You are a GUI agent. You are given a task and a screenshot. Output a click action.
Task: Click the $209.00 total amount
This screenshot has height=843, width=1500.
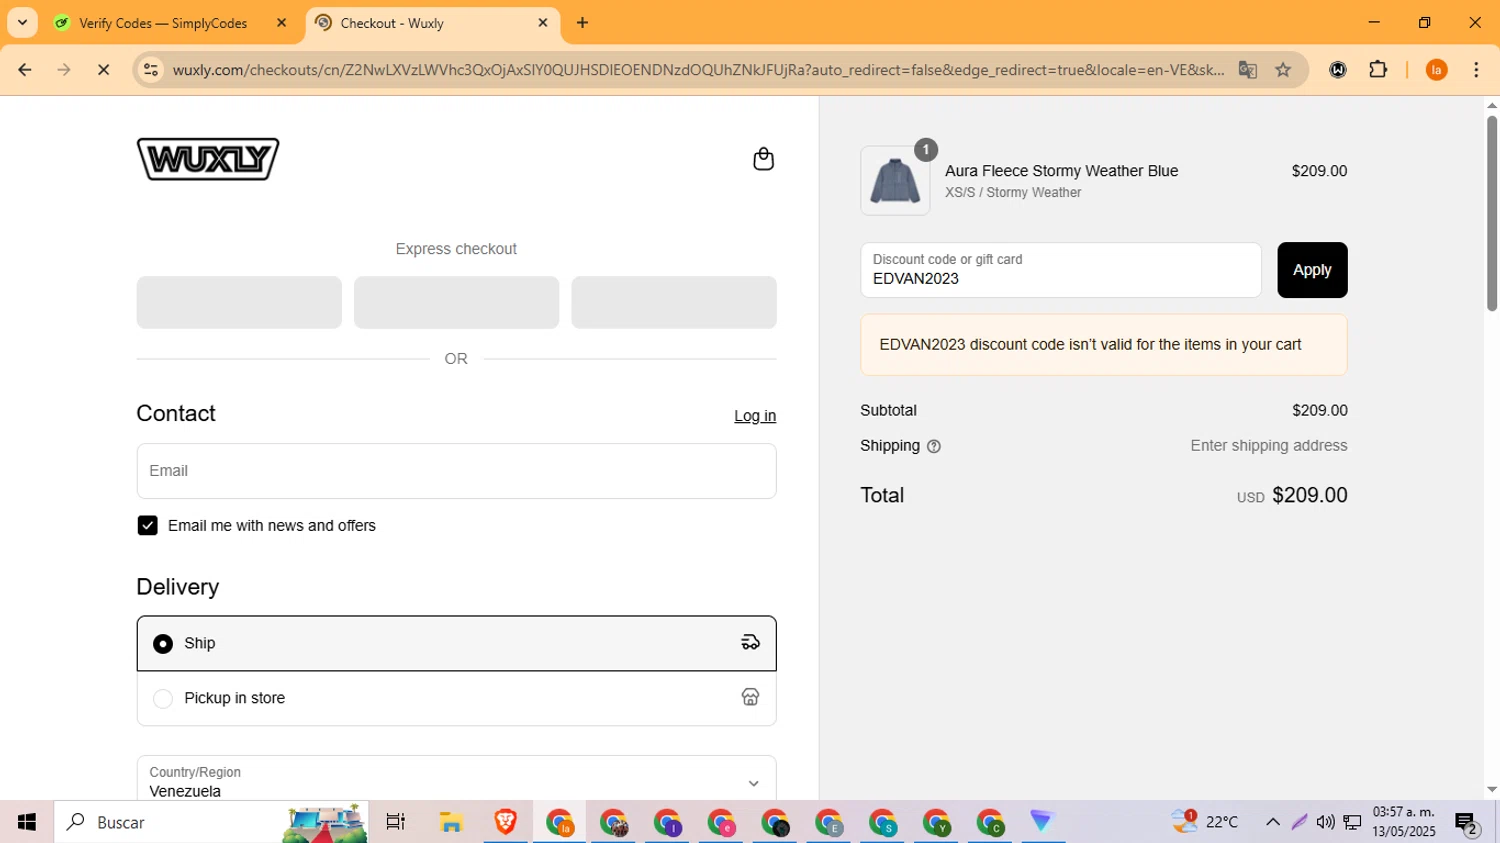coord(1309,495)
